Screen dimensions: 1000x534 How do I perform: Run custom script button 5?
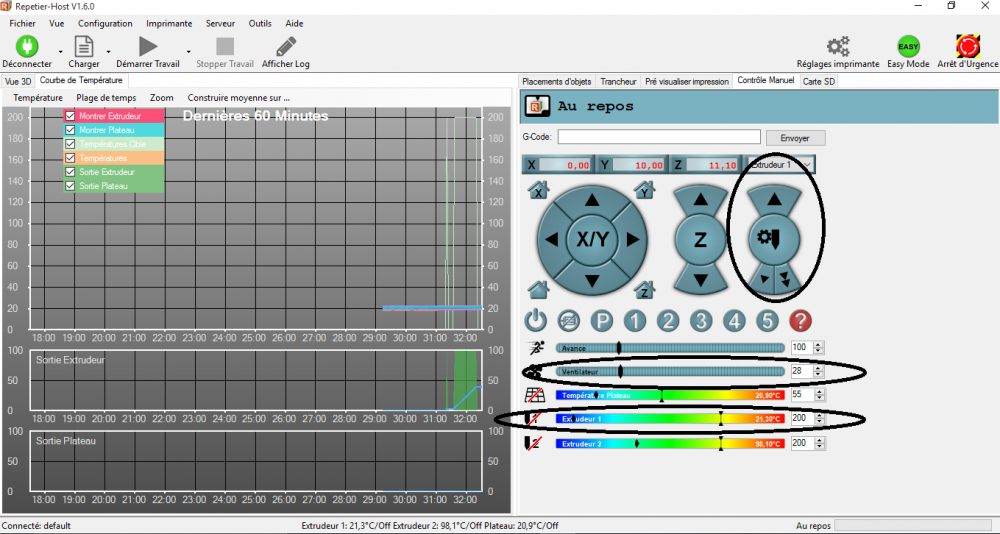tap(767, 320)
